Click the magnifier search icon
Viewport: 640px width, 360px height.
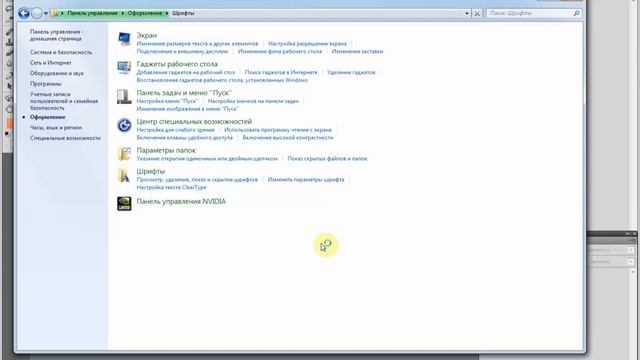point(576,13)
